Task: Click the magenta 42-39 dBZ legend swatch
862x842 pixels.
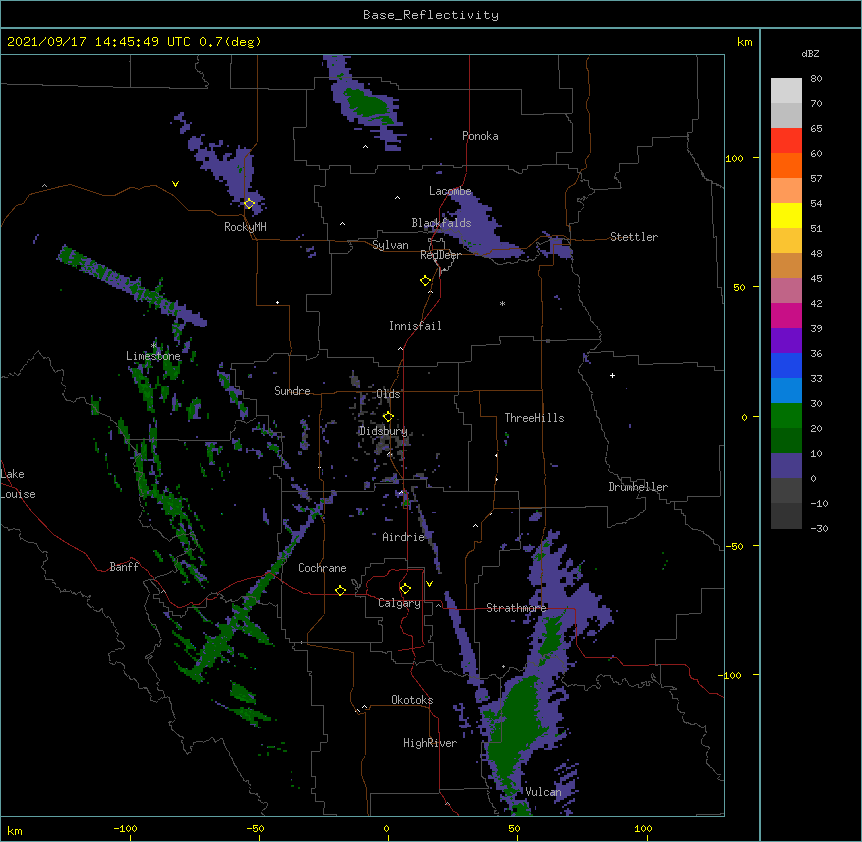Action: [x=786, y=315]
